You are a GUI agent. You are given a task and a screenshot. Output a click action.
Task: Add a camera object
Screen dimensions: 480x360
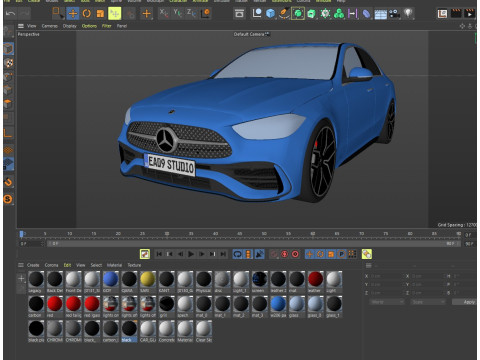click(x=394, y=14)
